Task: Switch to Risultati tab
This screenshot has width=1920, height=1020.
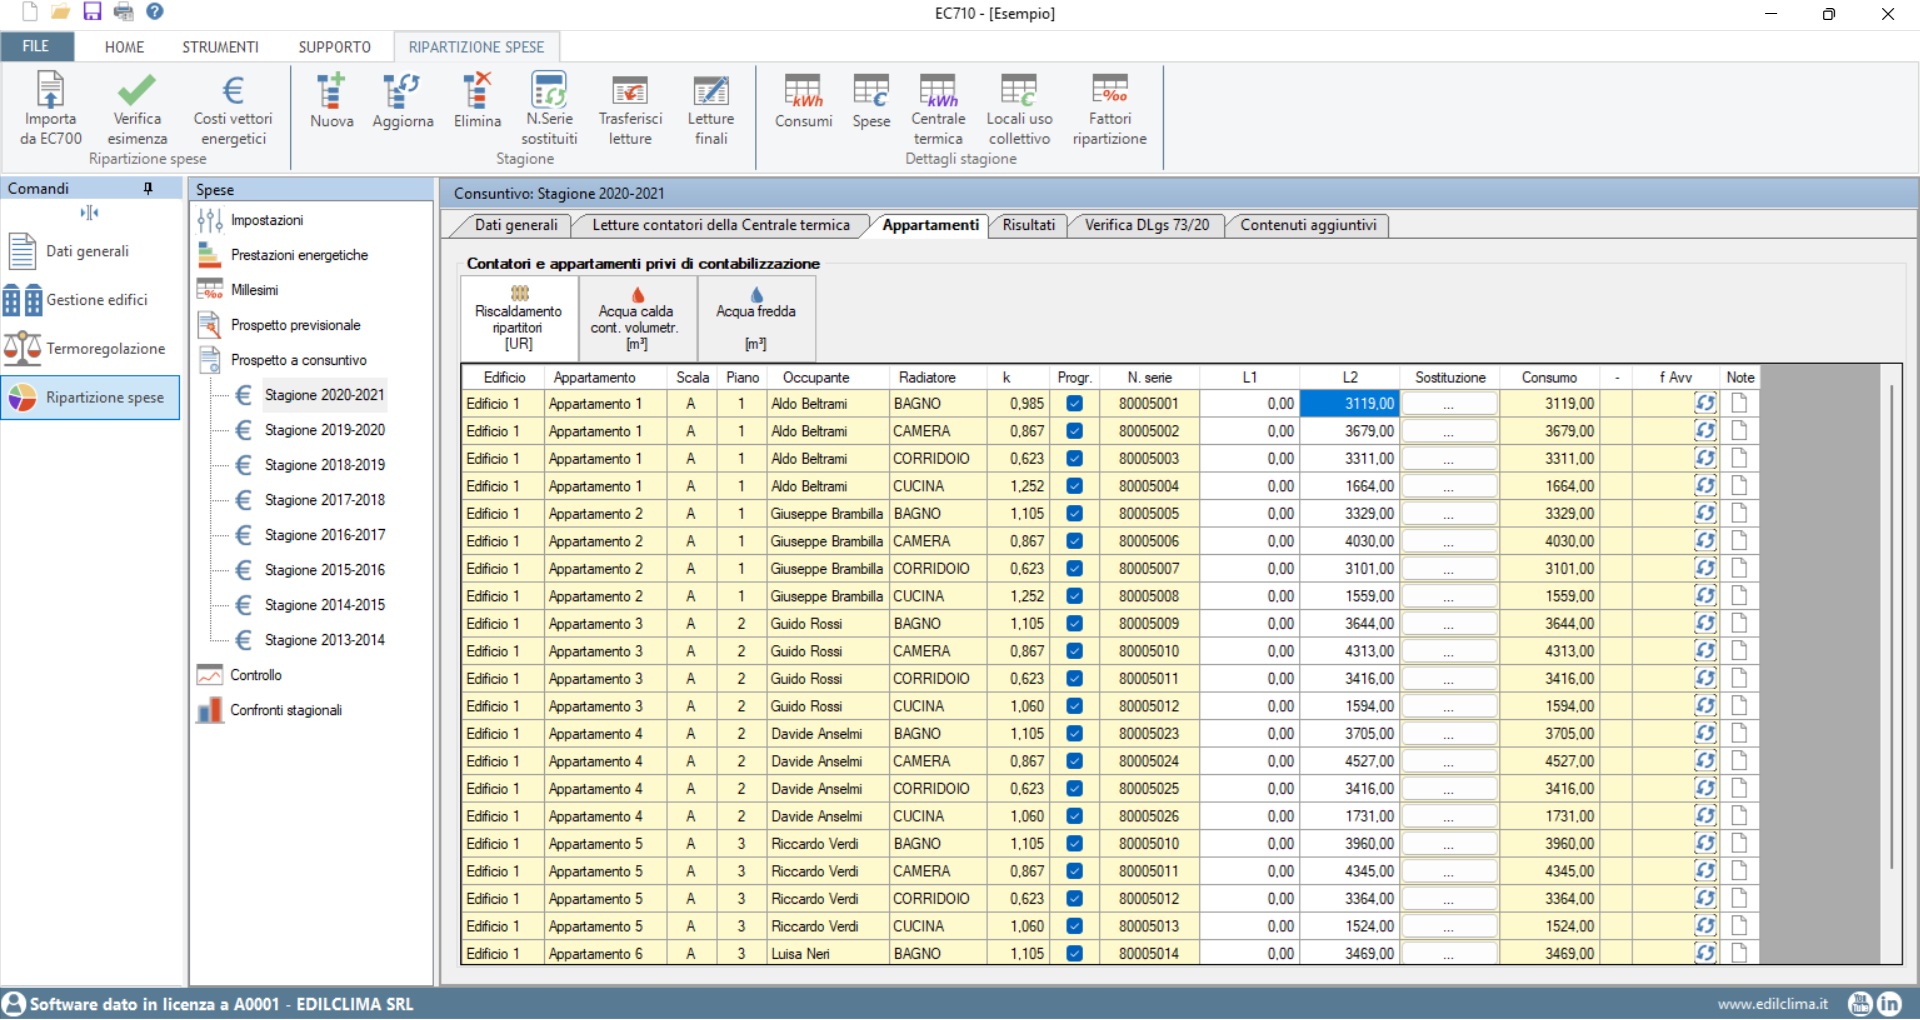Action: click(1028, 225)
